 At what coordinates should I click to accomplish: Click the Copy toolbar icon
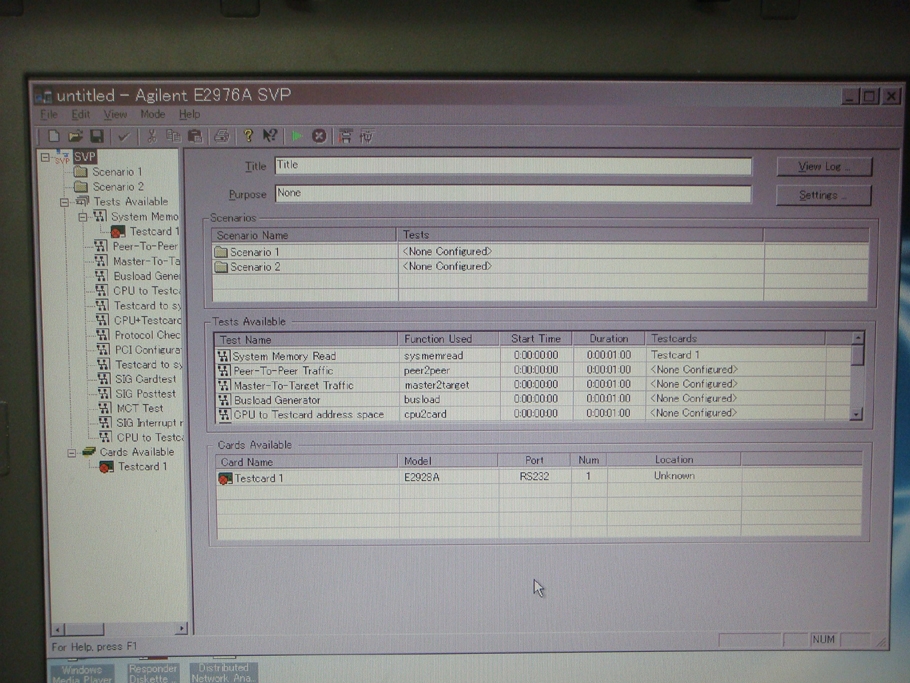[x=173, y=136]
